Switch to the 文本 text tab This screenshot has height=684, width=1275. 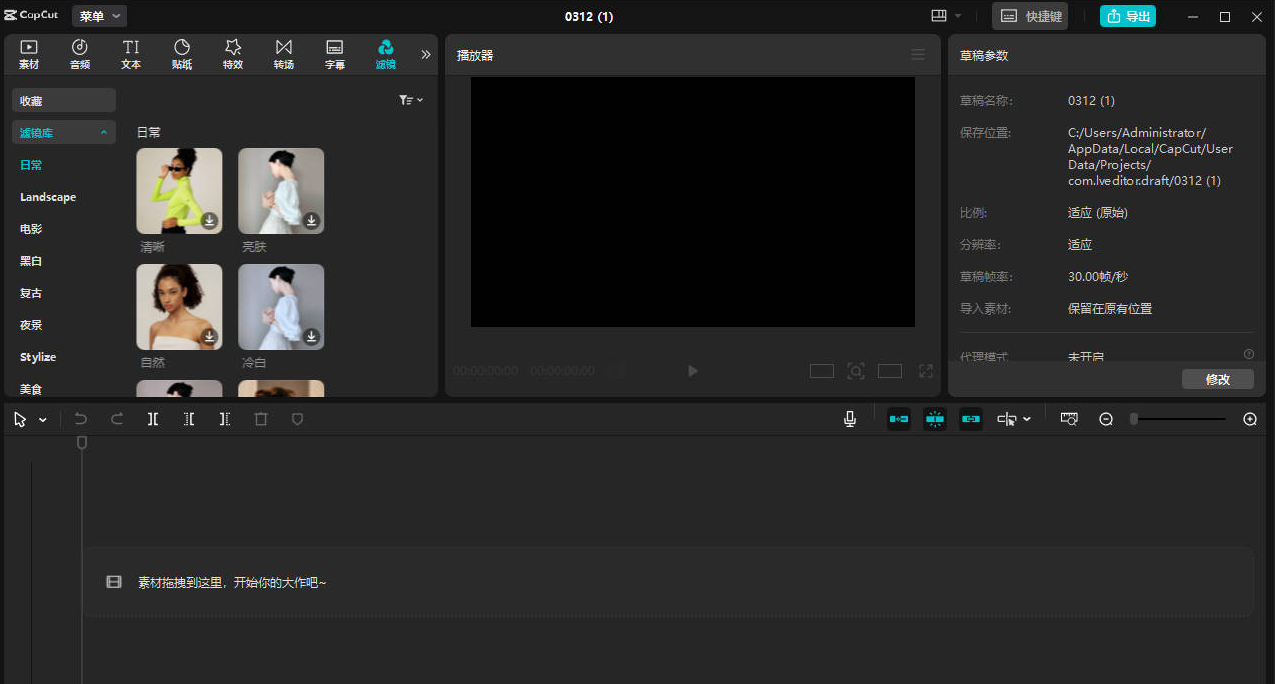tap(131, 54)
